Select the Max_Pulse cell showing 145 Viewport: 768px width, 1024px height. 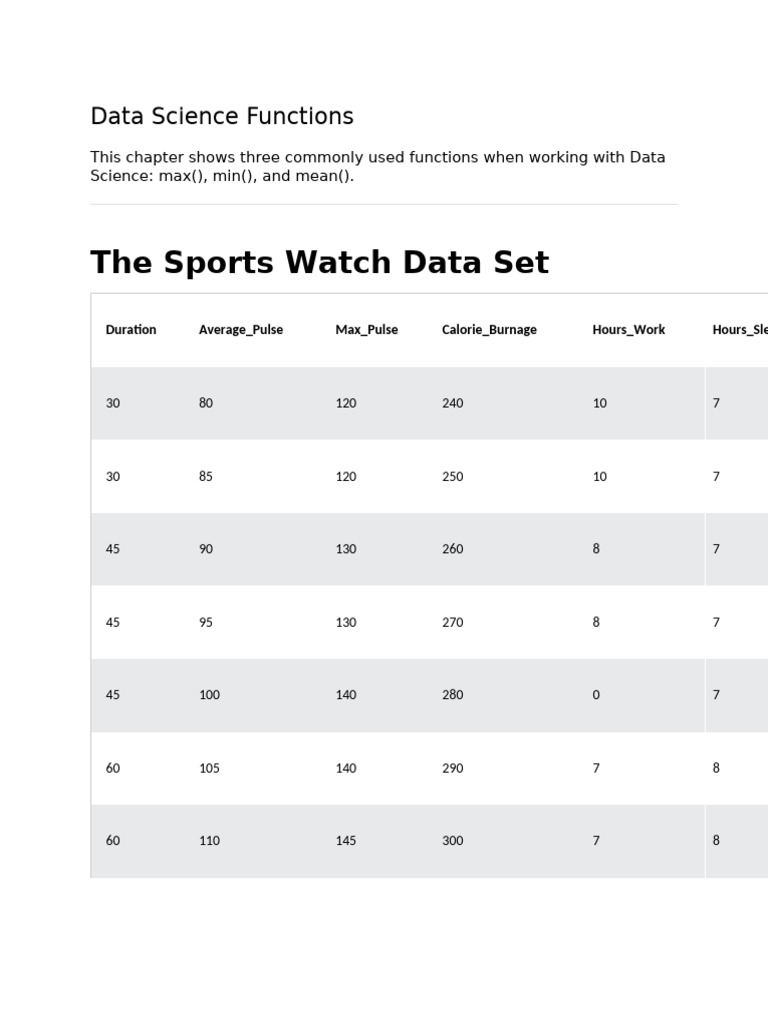(x=346, y=841)
